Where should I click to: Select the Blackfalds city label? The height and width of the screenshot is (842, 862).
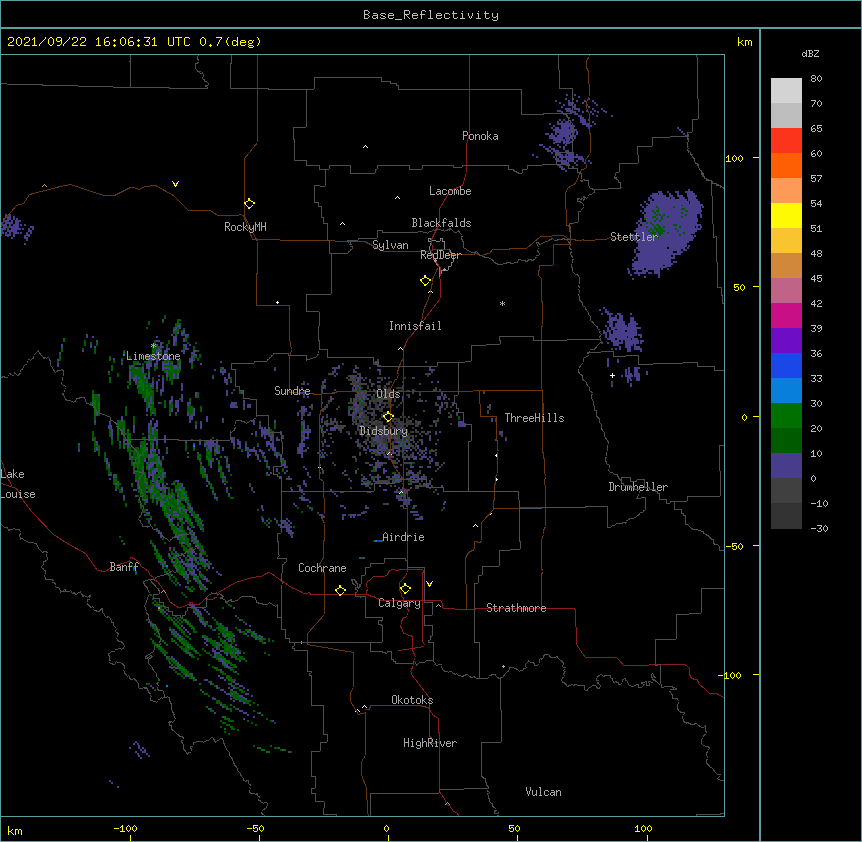point(441,223)
